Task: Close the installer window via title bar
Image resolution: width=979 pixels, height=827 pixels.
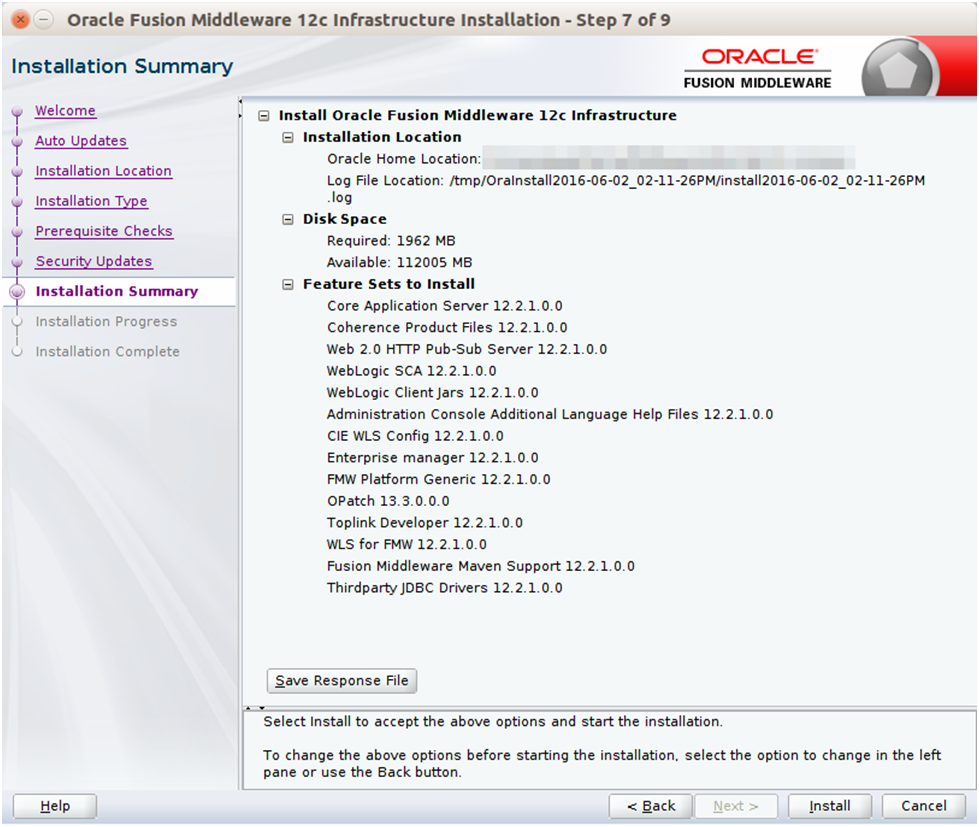Action: click(x=21, y=20)
